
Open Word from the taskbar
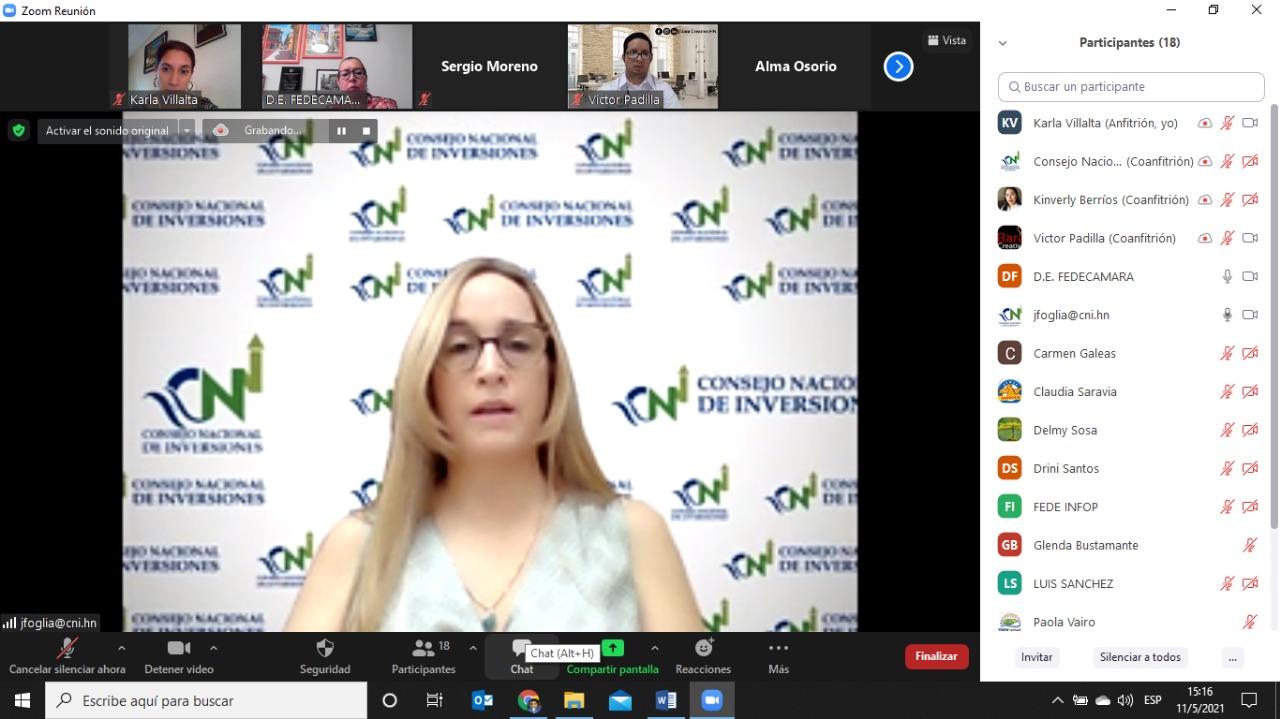666,700
